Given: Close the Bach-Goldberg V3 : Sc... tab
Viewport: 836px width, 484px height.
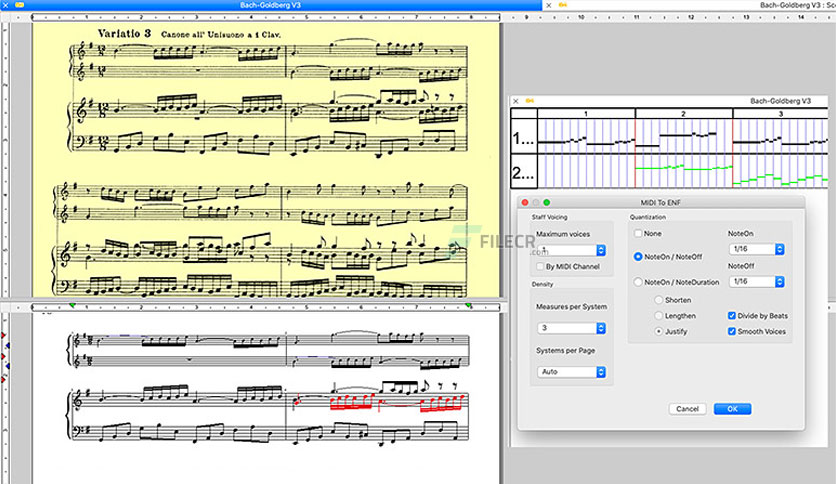Looking at the screenshot, I should [549, 5].
